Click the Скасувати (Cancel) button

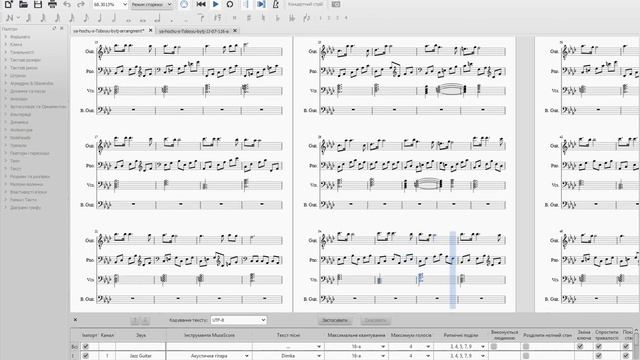point(375,320)
